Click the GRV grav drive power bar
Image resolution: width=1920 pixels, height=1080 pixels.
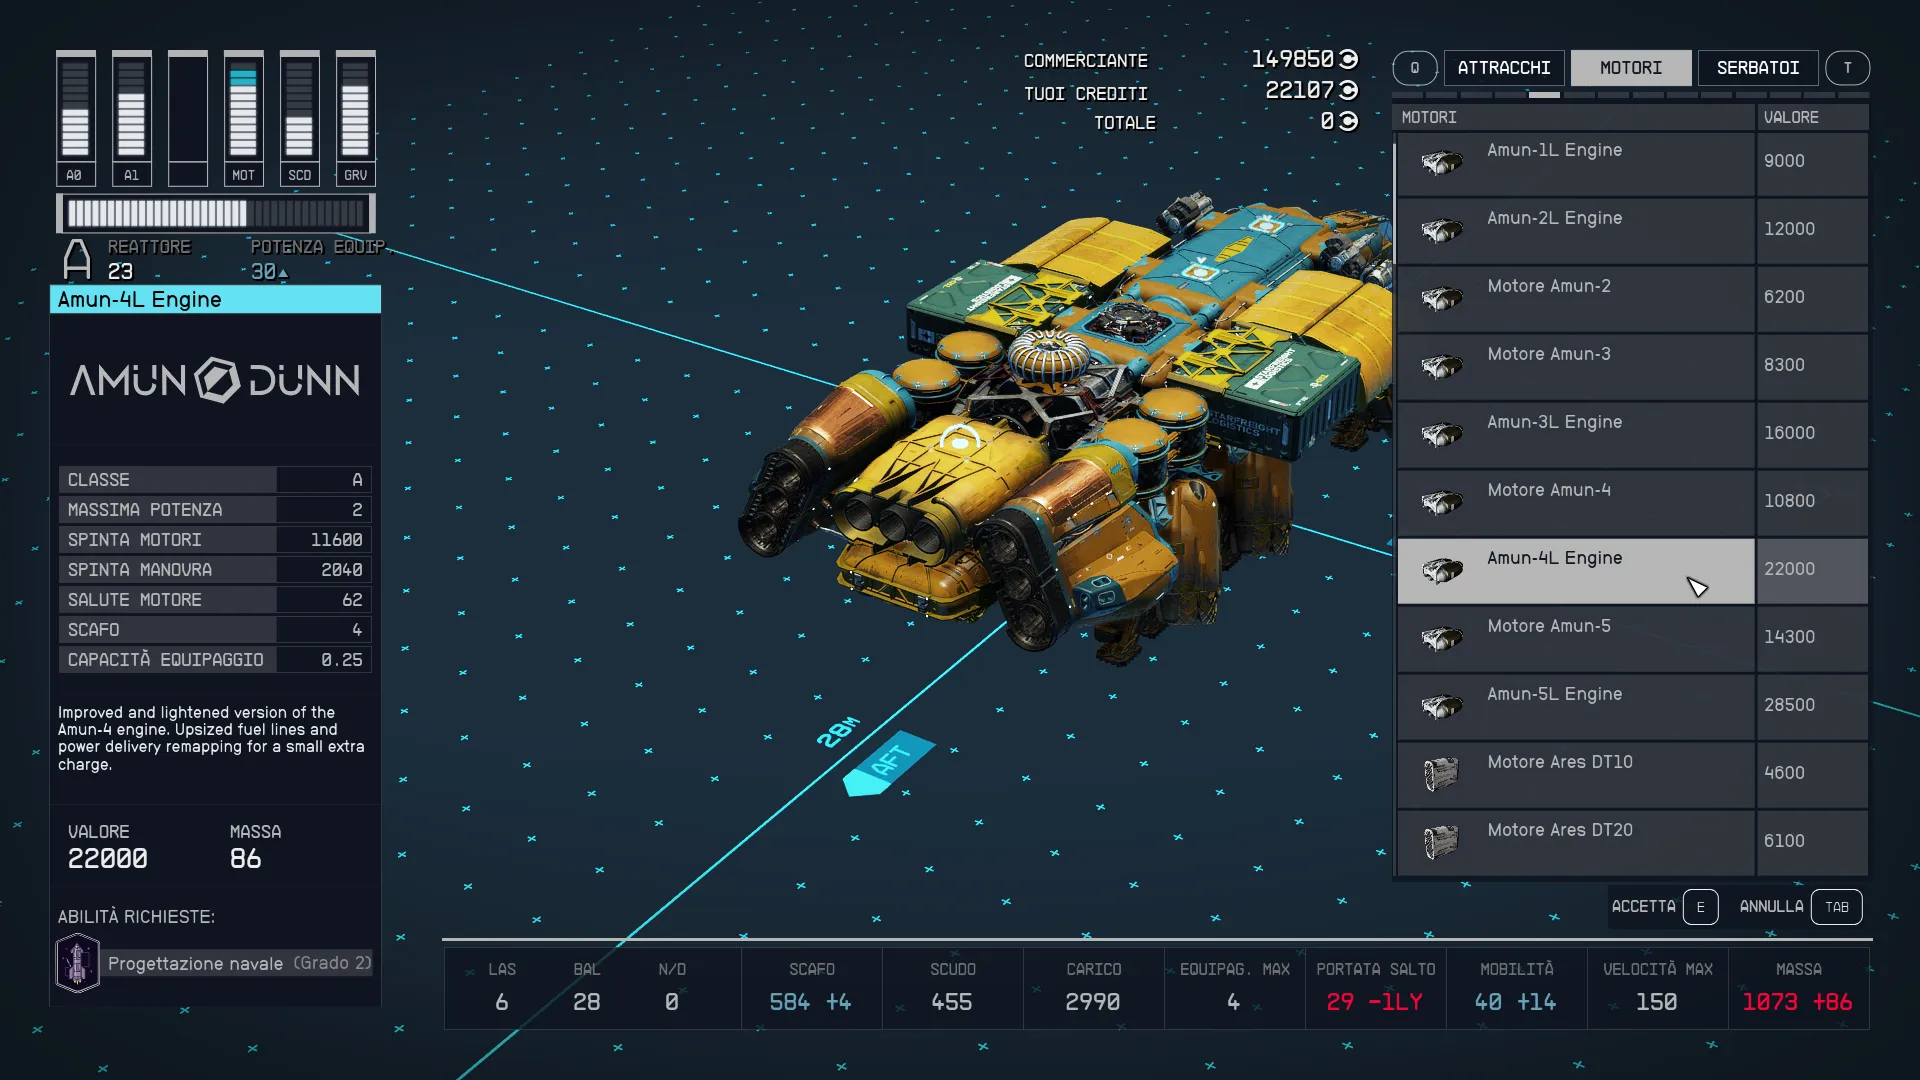pos(355,118)
